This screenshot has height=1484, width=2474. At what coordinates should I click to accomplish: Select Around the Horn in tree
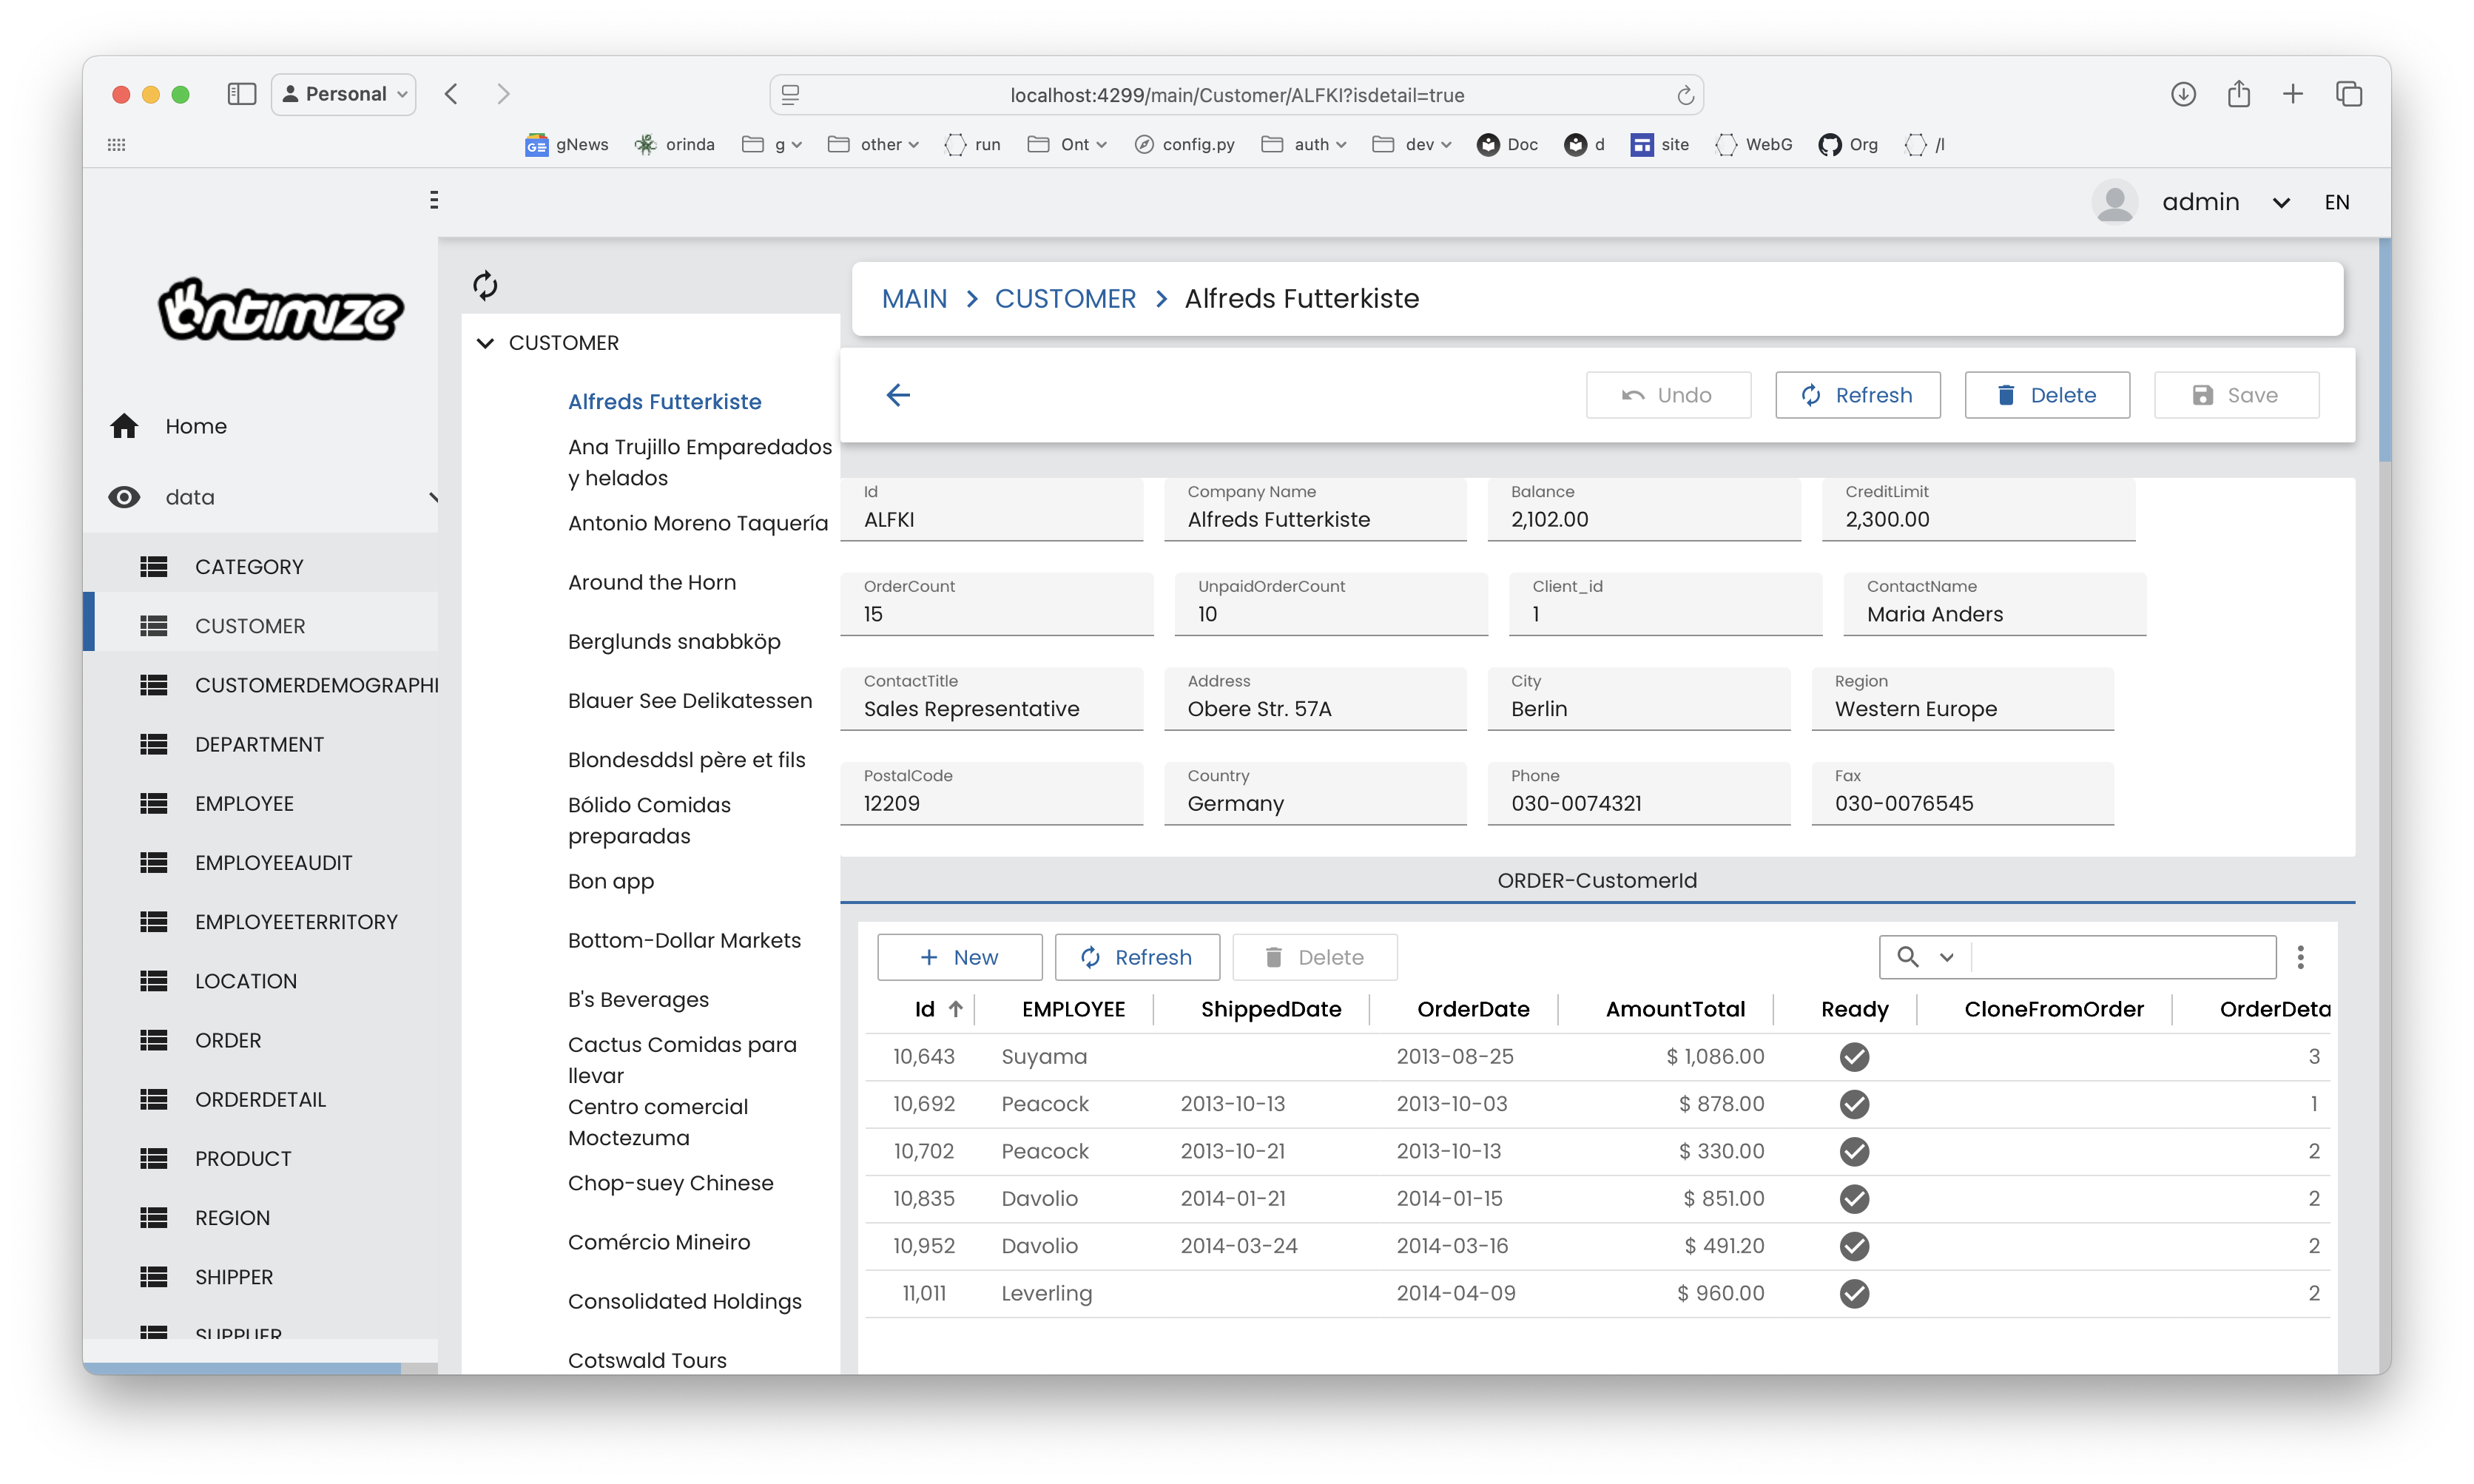652,583
